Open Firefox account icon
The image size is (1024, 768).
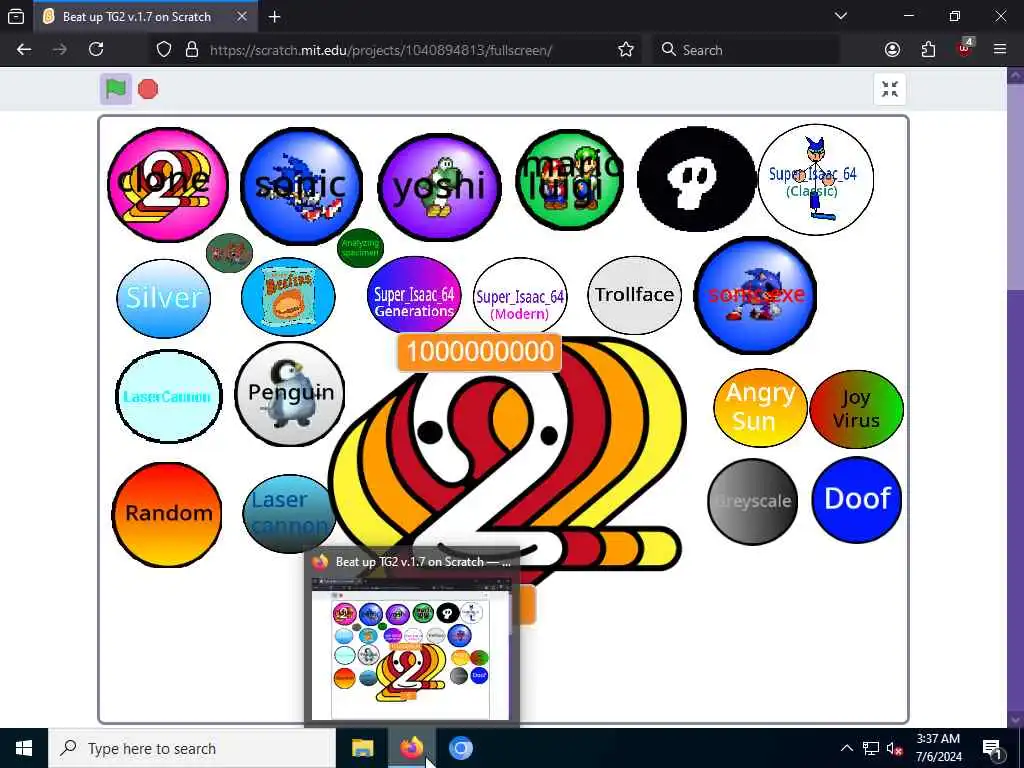coord(892,50)
